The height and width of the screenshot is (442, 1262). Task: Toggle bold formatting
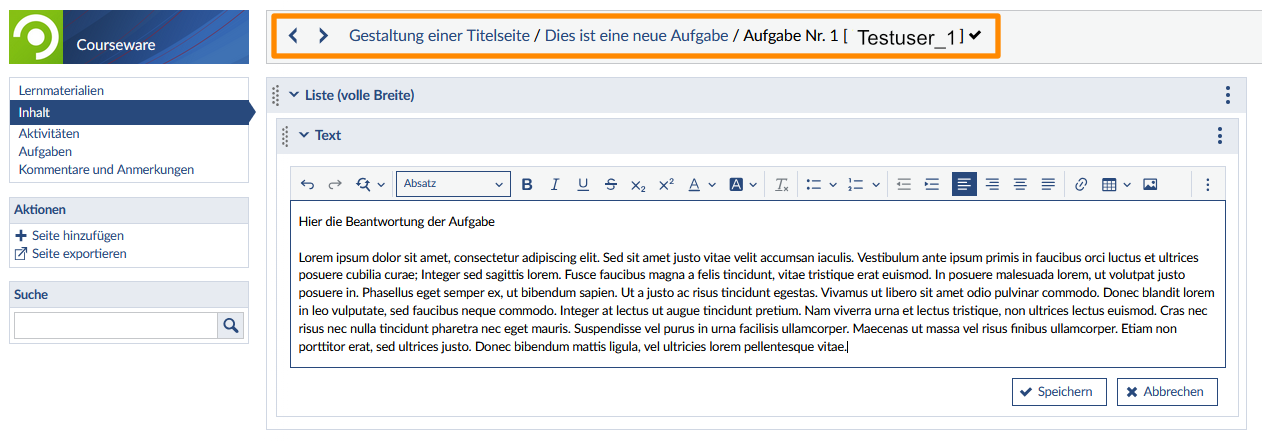527,185
